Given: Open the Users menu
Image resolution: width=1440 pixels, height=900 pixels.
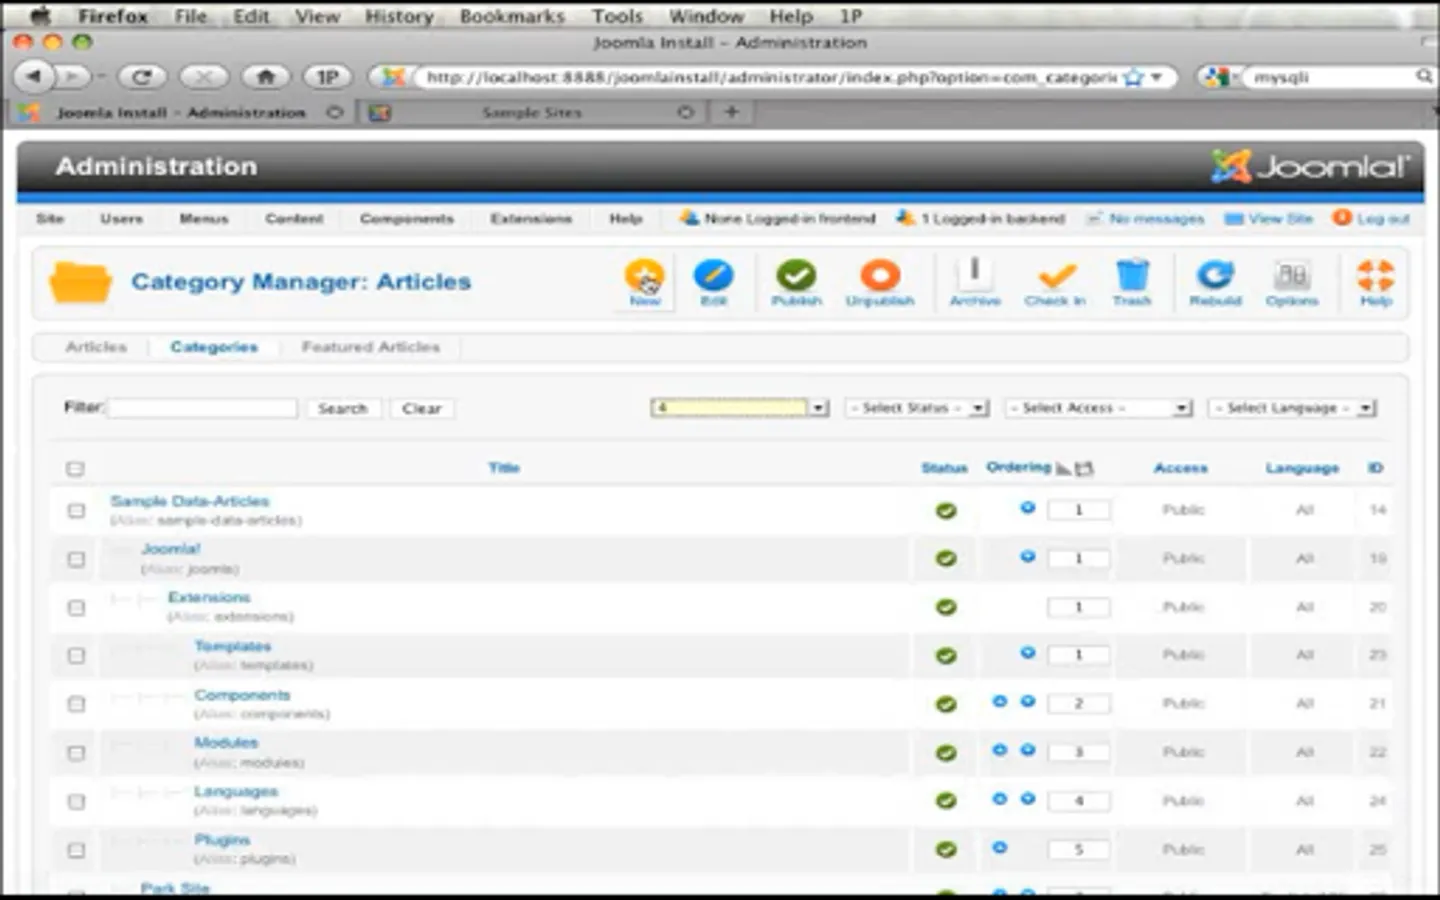Looking at the screenshot, I should (x=122, y=219).
